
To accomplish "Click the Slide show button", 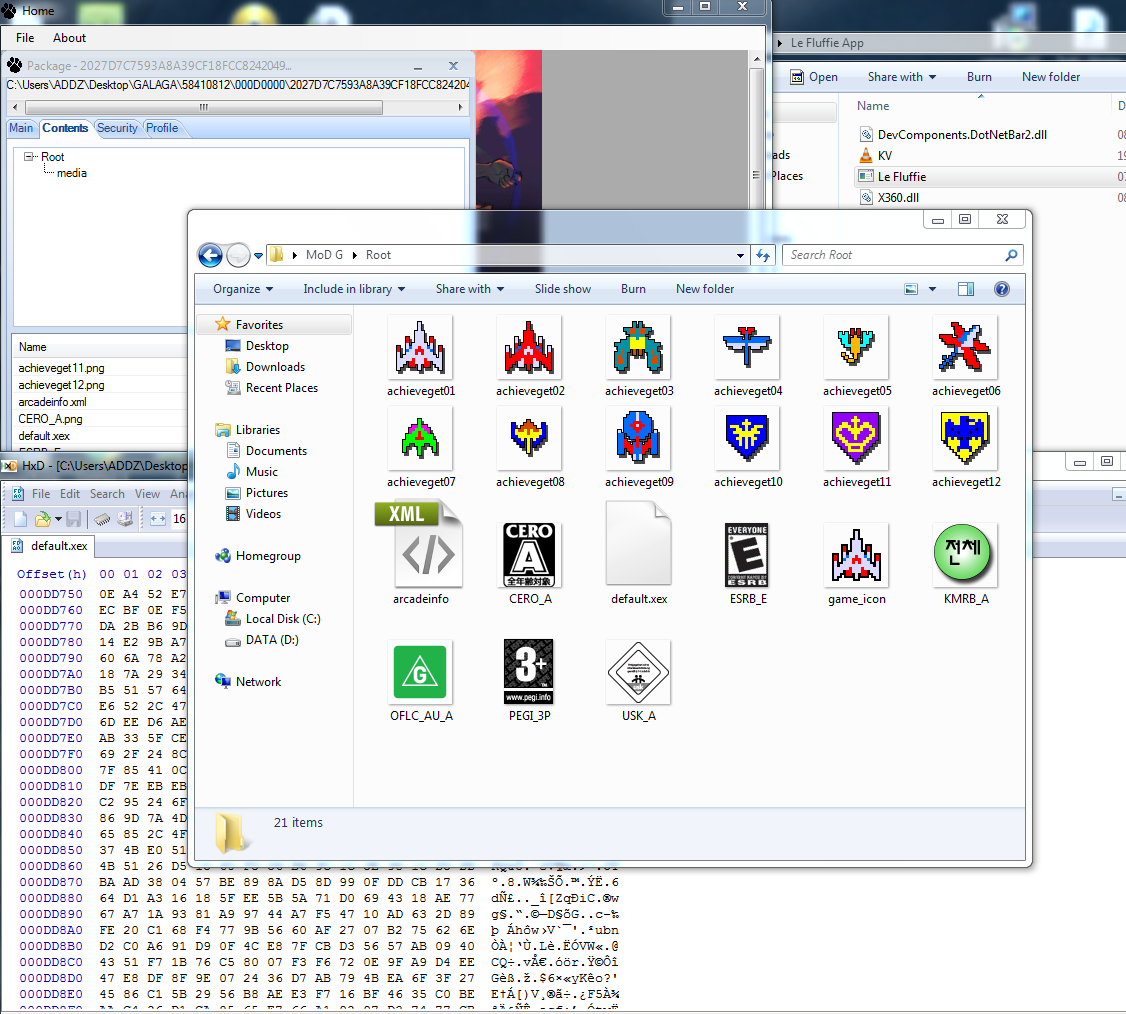I will 562,289.
